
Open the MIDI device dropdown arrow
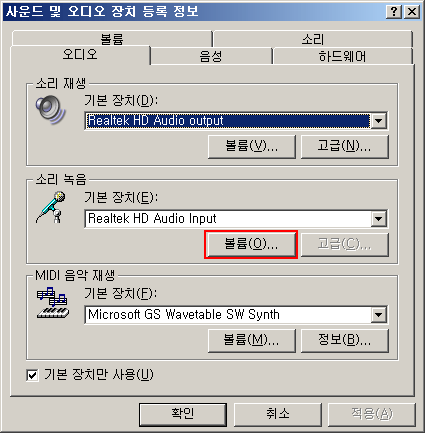coord(379,315)
